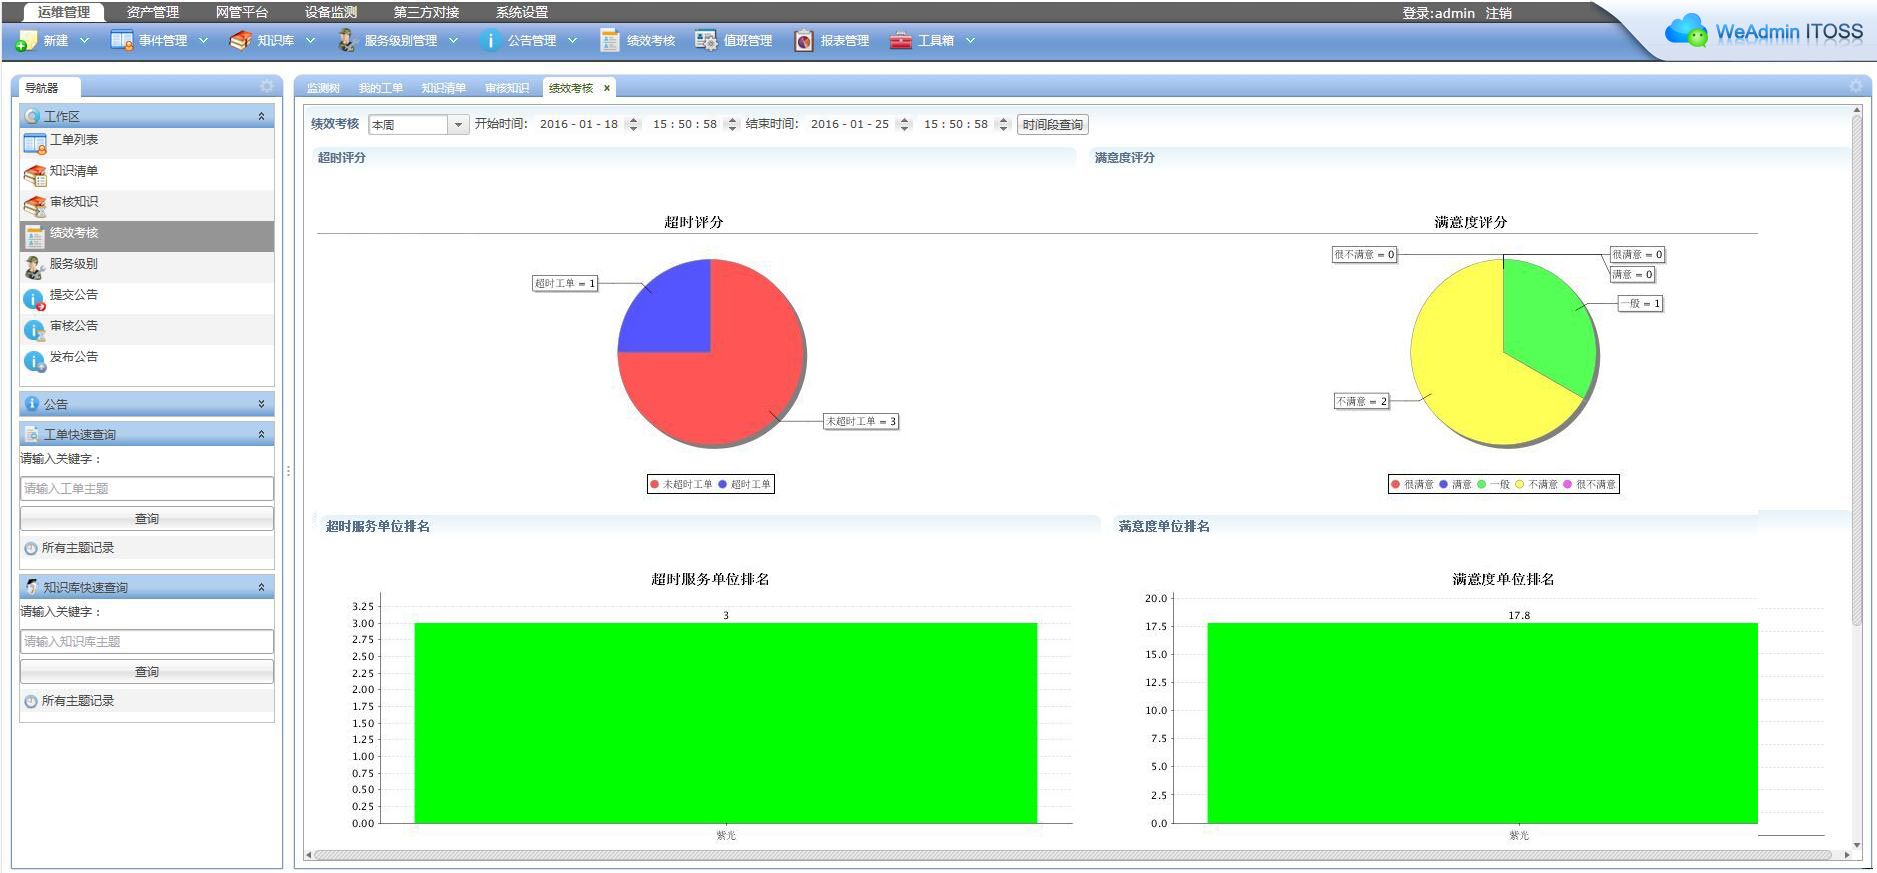The image size is (1877, 873).
Task: Collapse the 工作区 sidebar section
Action: (261, 116)
